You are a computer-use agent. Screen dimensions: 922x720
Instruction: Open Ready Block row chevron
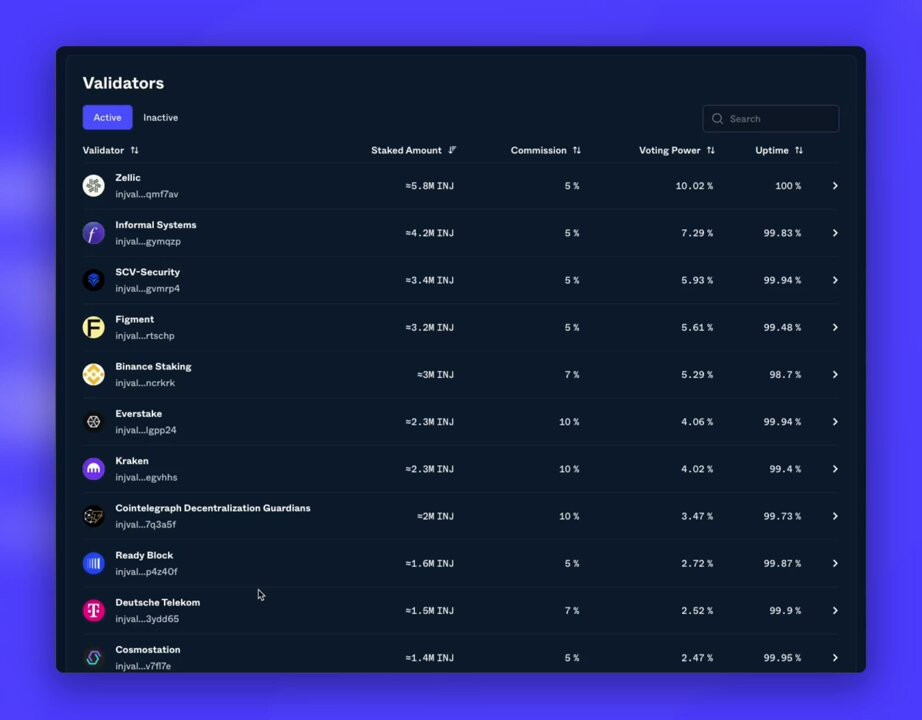pos(835,564)
